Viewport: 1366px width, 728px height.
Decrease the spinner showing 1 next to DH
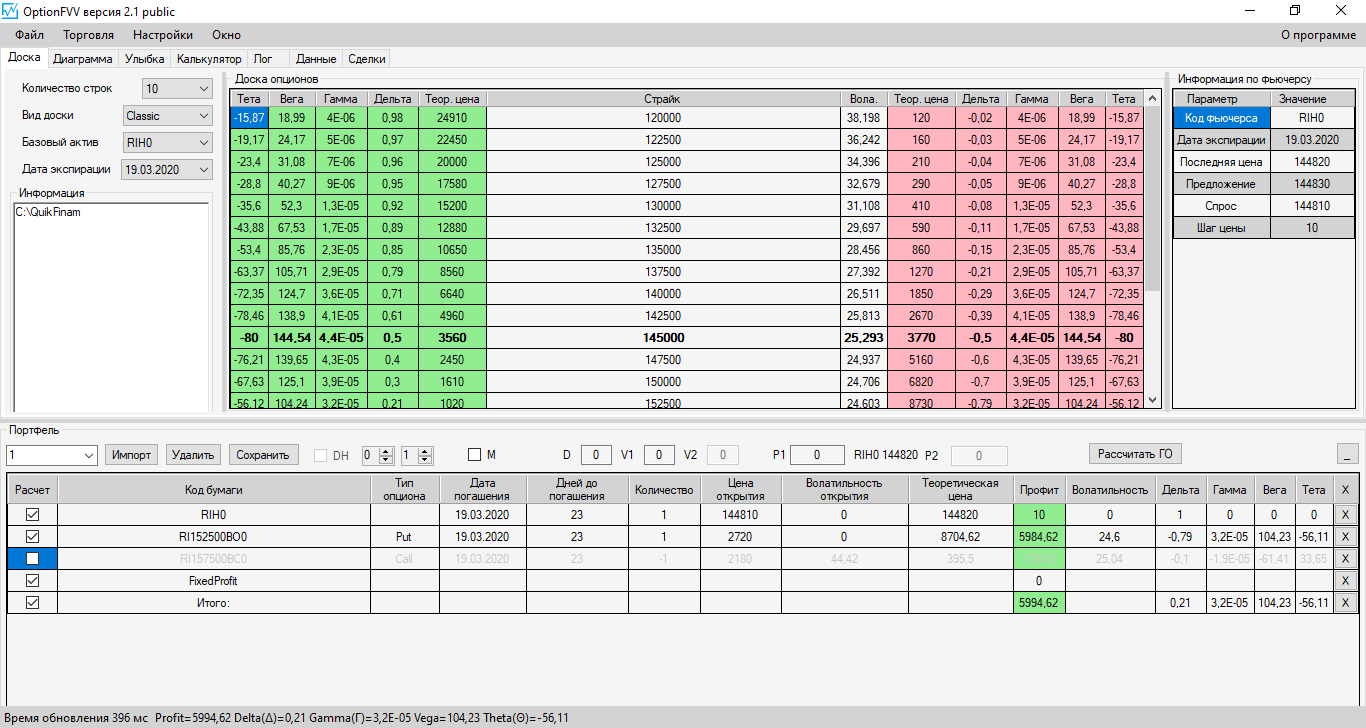tap(426, 460)
